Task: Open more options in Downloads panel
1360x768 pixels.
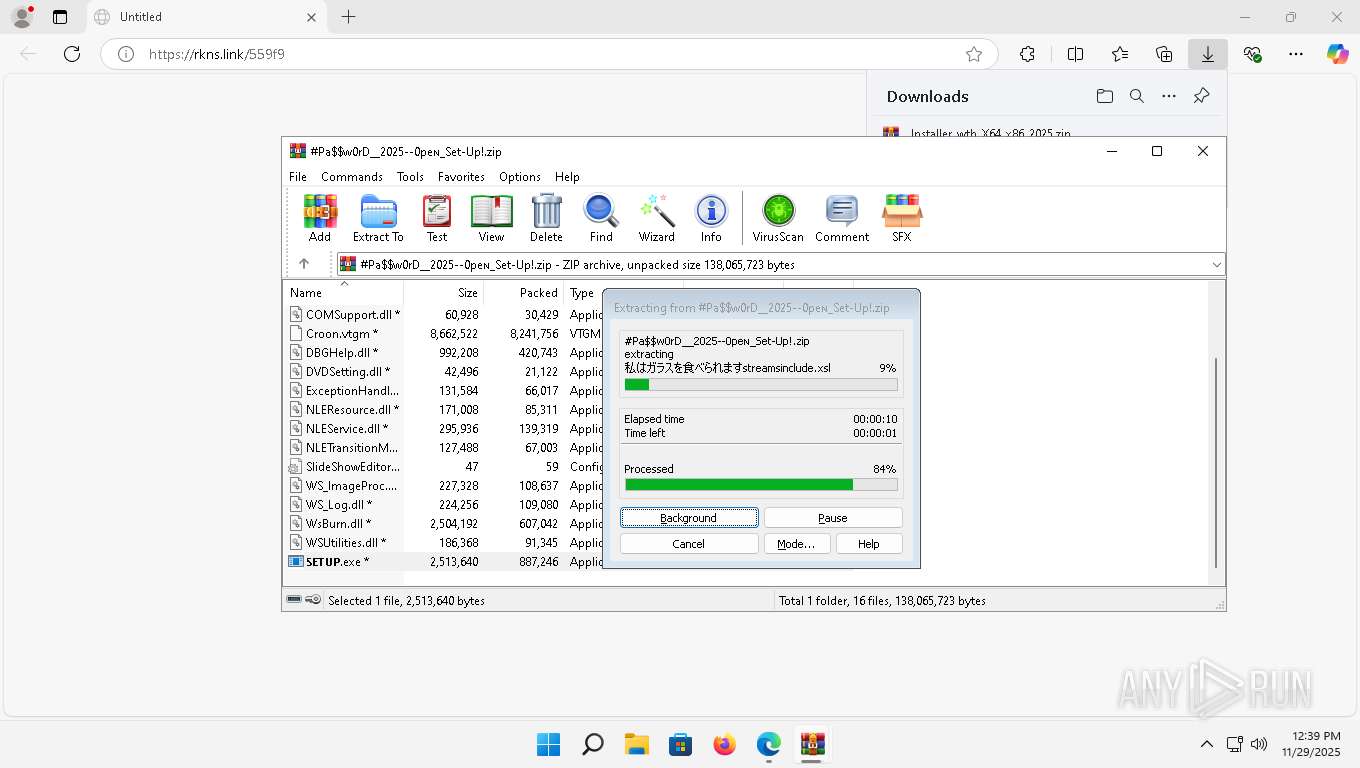Action: coord(1169,96)
